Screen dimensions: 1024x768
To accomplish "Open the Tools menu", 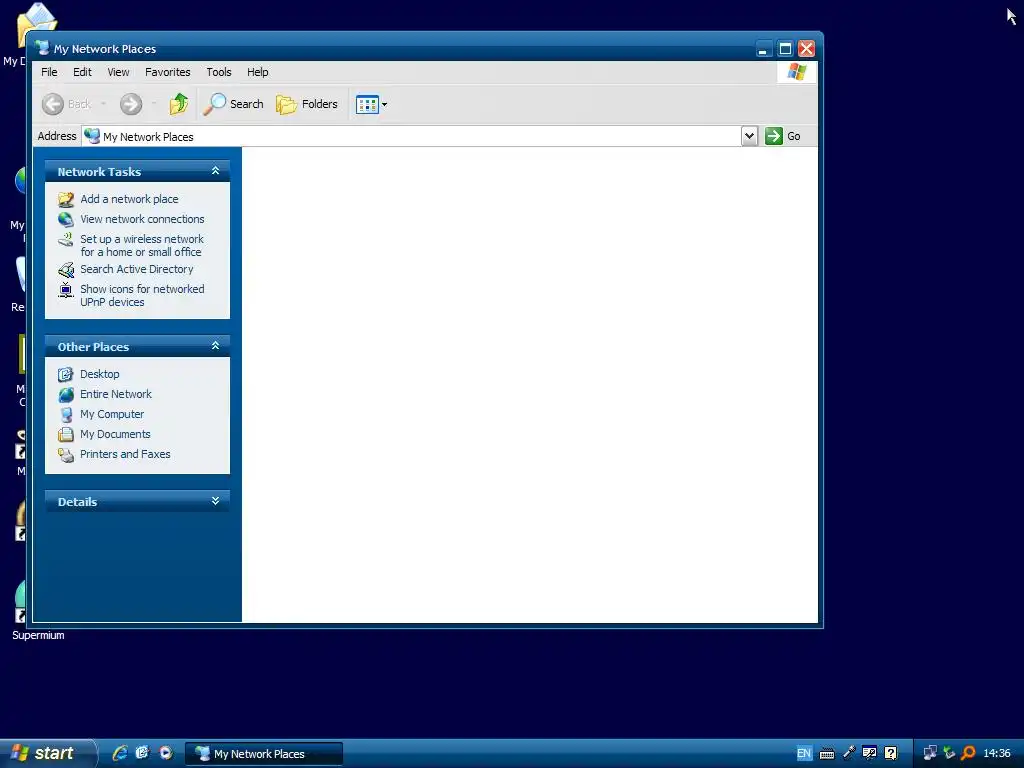I will 219,72.
